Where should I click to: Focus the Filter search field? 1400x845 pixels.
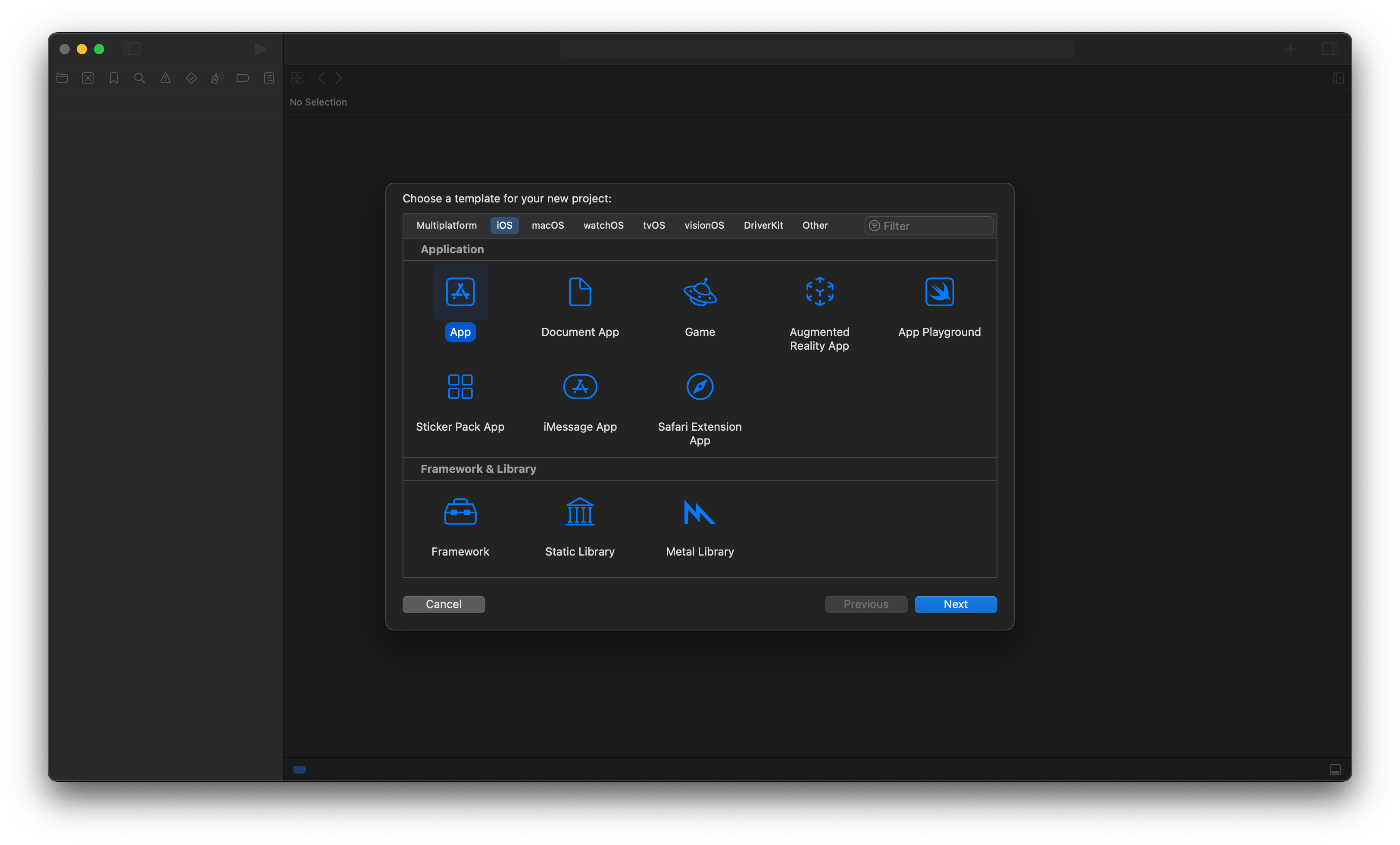coord(929,226)
